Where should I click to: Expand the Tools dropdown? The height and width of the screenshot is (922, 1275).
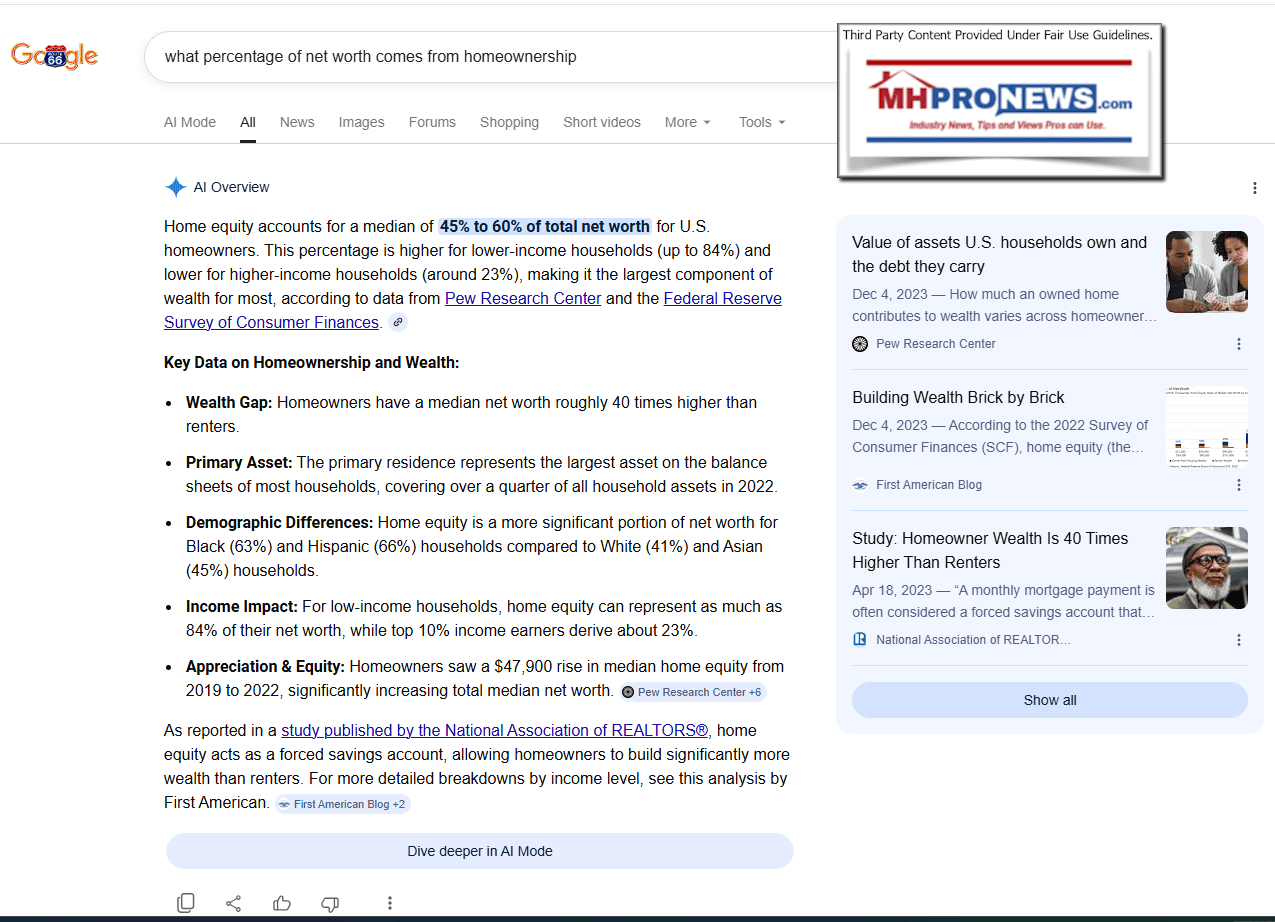tap(761, 122)
